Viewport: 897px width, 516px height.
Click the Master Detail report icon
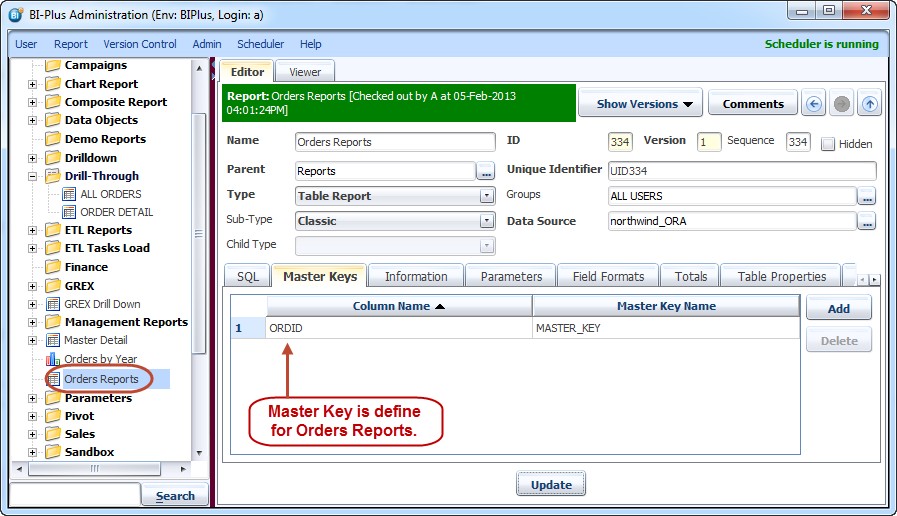(x=53, y=340)
